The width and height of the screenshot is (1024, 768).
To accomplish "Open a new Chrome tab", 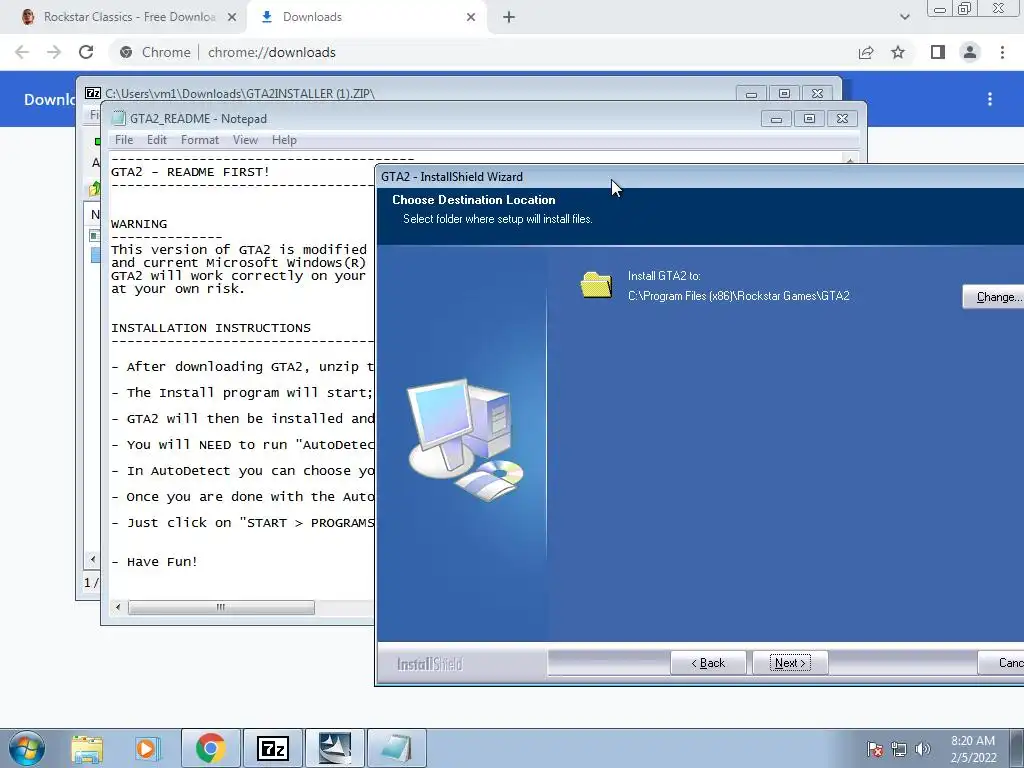I will [509, 17].
